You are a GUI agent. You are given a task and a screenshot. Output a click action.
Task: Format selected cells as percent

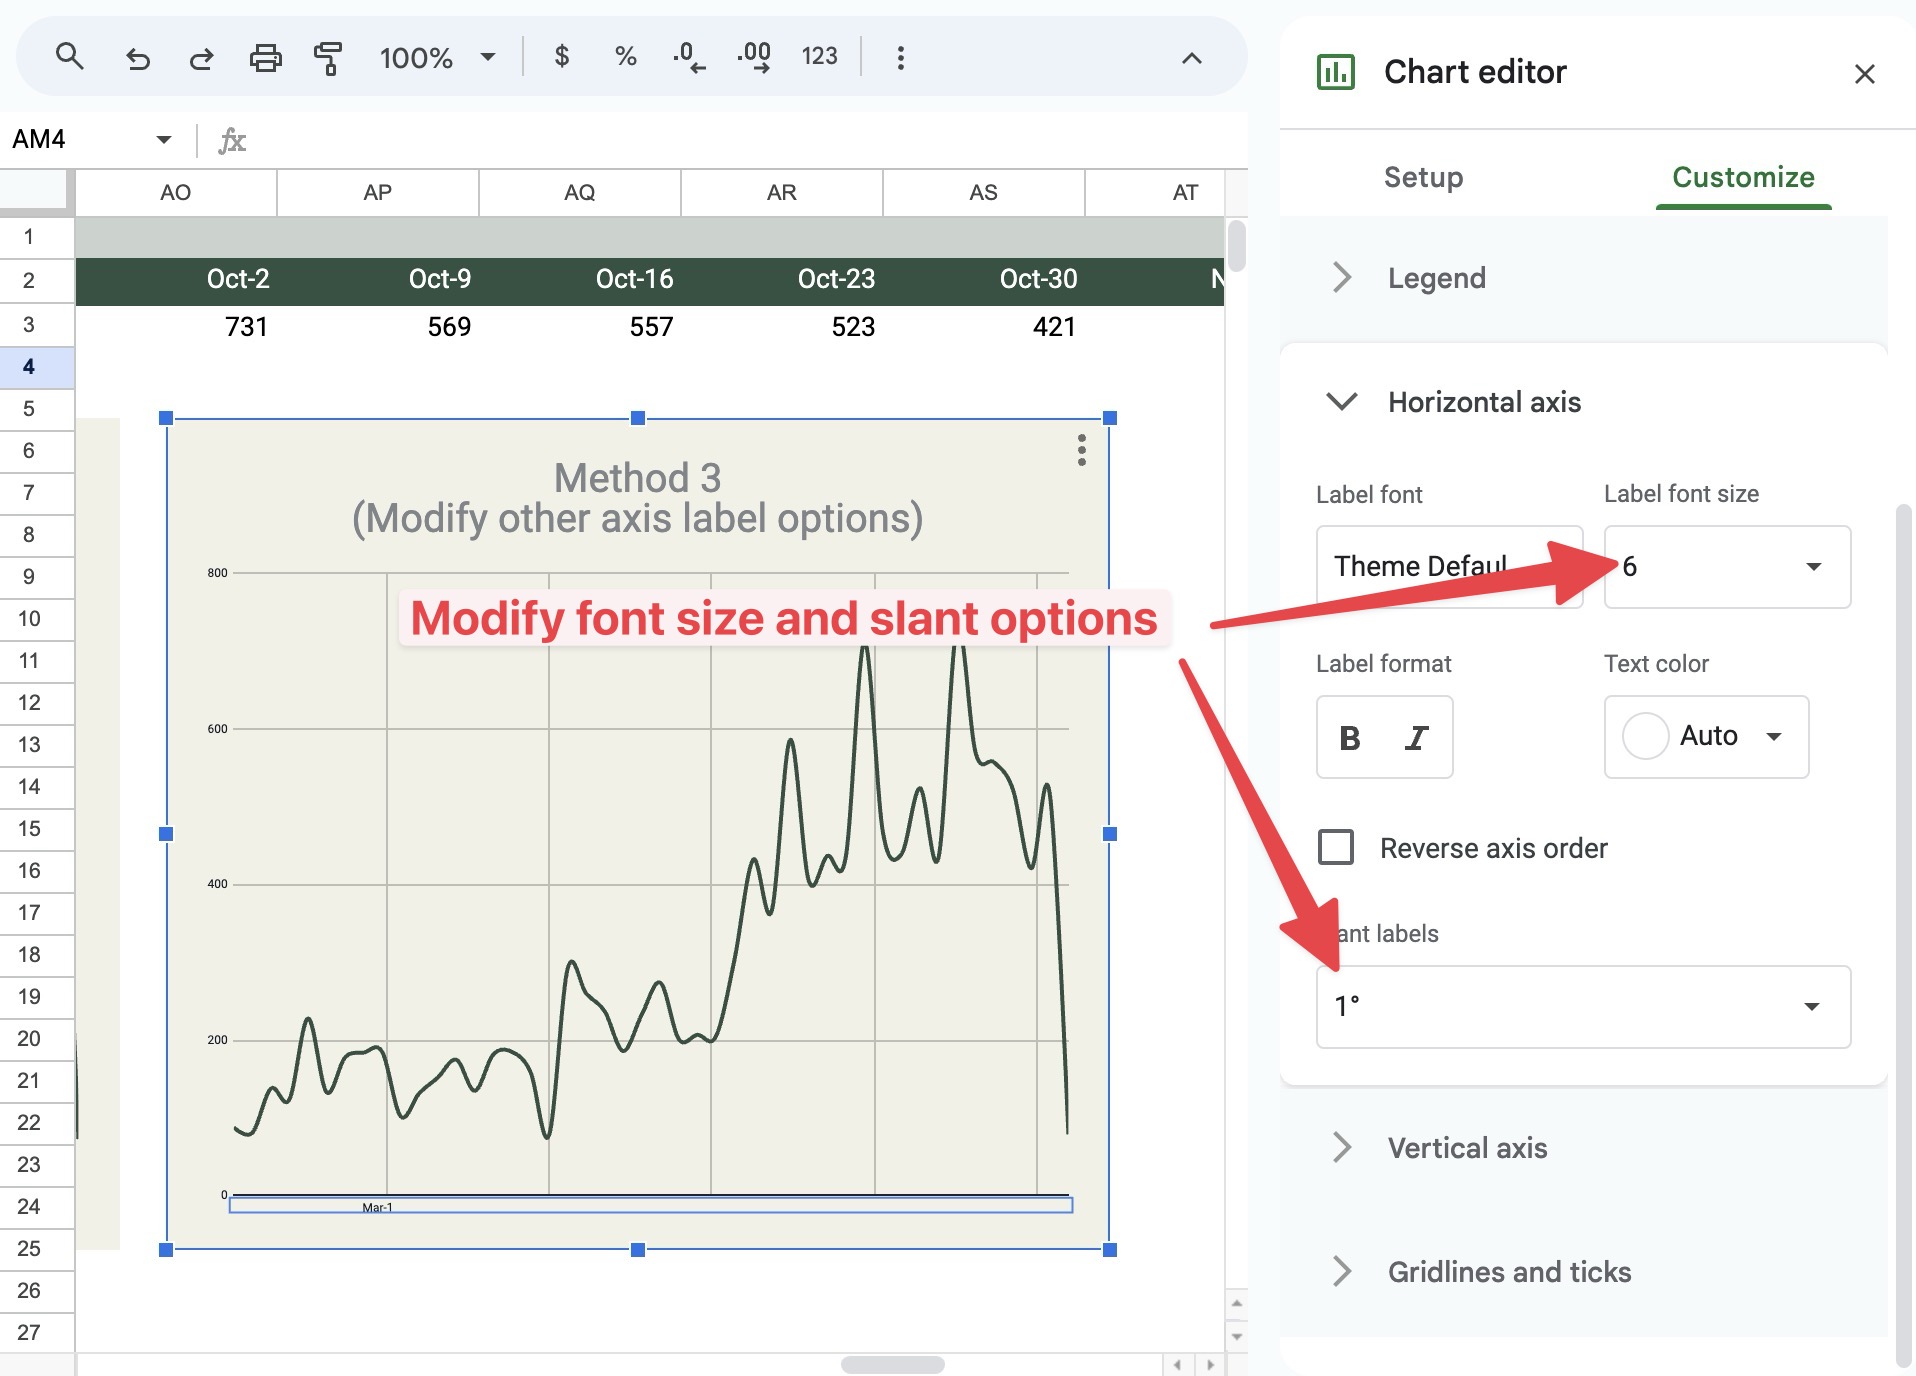pos(625,57)
